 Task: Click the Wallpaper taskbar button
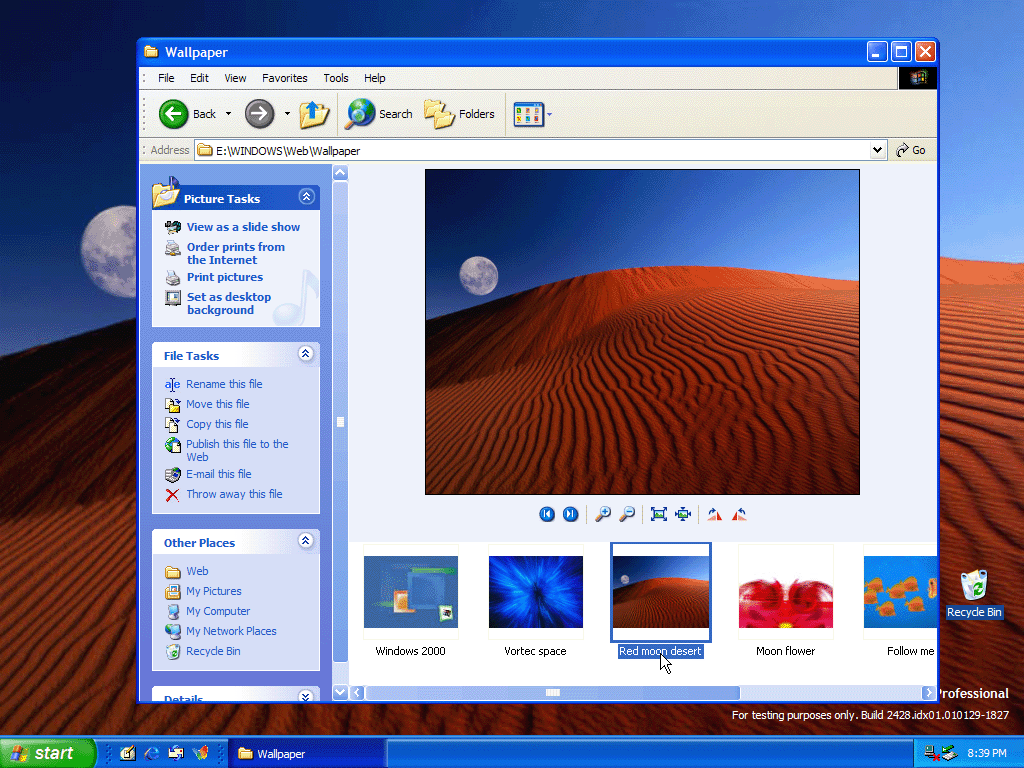pos(306,754)
